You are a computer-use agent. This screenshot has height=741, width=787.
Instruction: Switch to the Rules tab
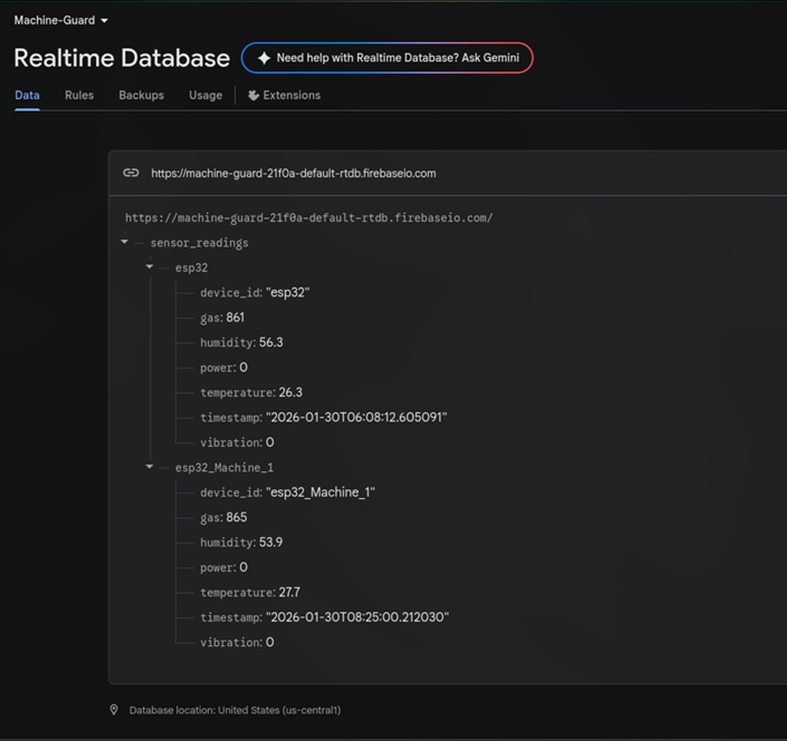click(x=79, y=95)
